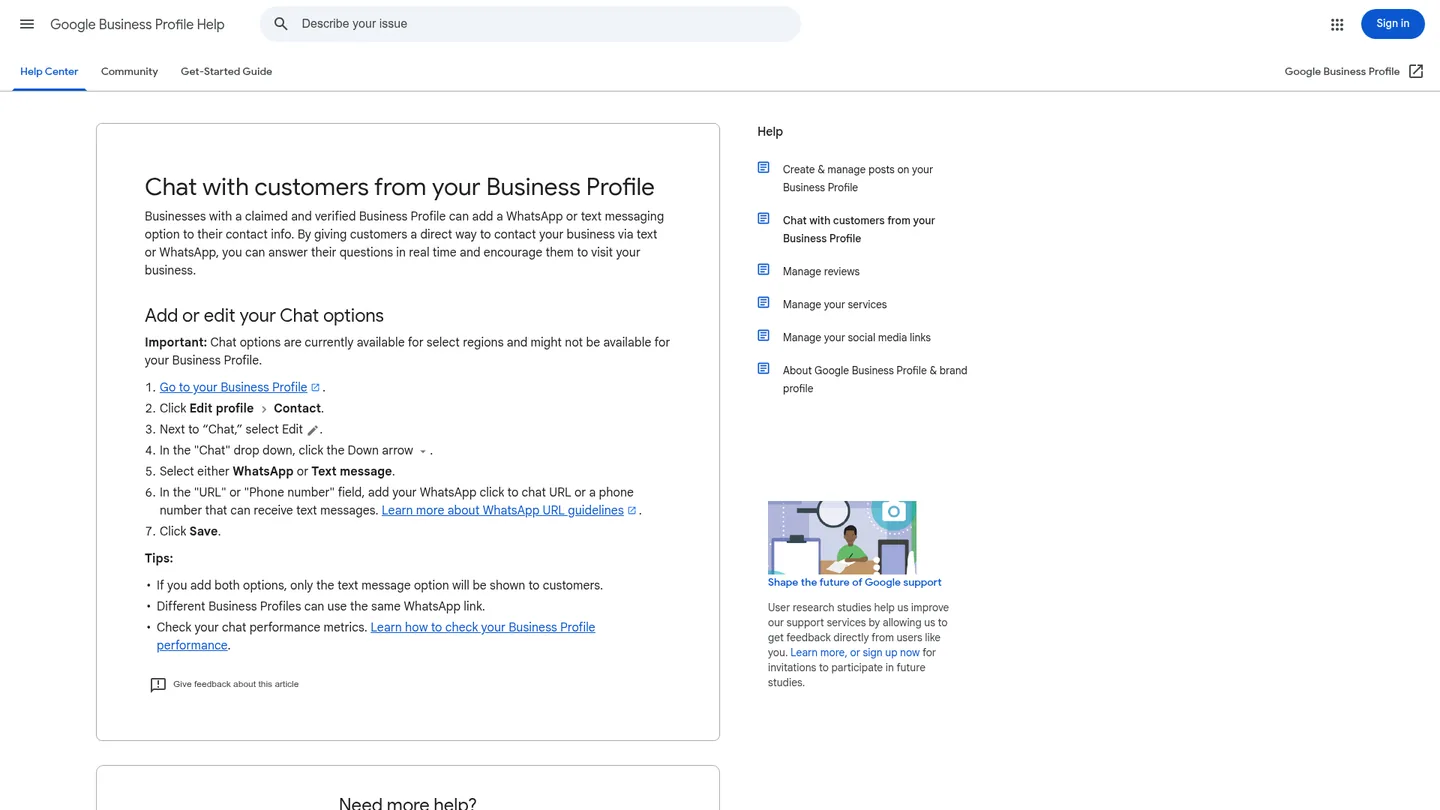1440x810 pixels.
Task: Open the Google apps grid
Action: 1337,24
